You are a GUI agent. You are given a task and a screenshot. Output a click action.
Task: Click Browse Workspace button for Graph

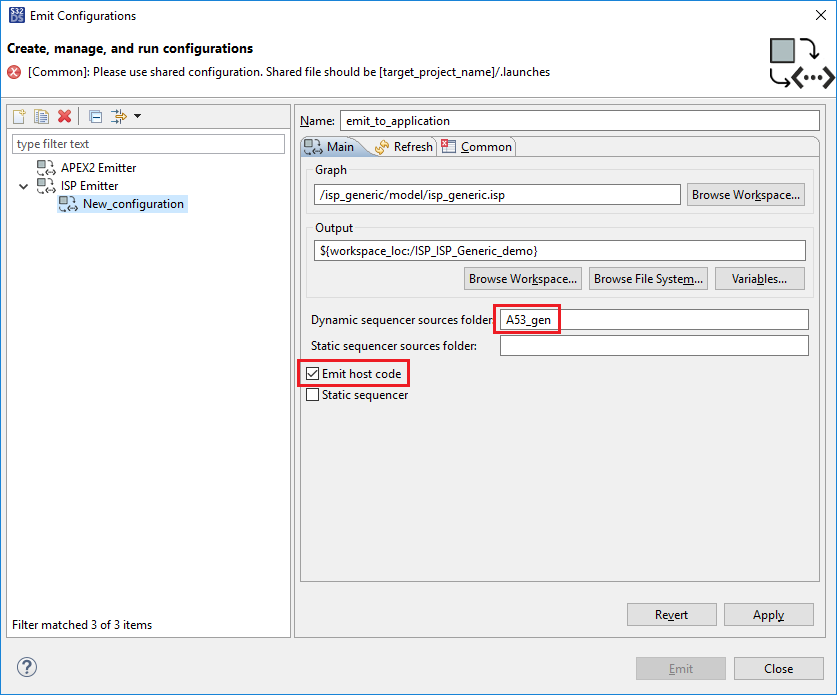point(746,195)
